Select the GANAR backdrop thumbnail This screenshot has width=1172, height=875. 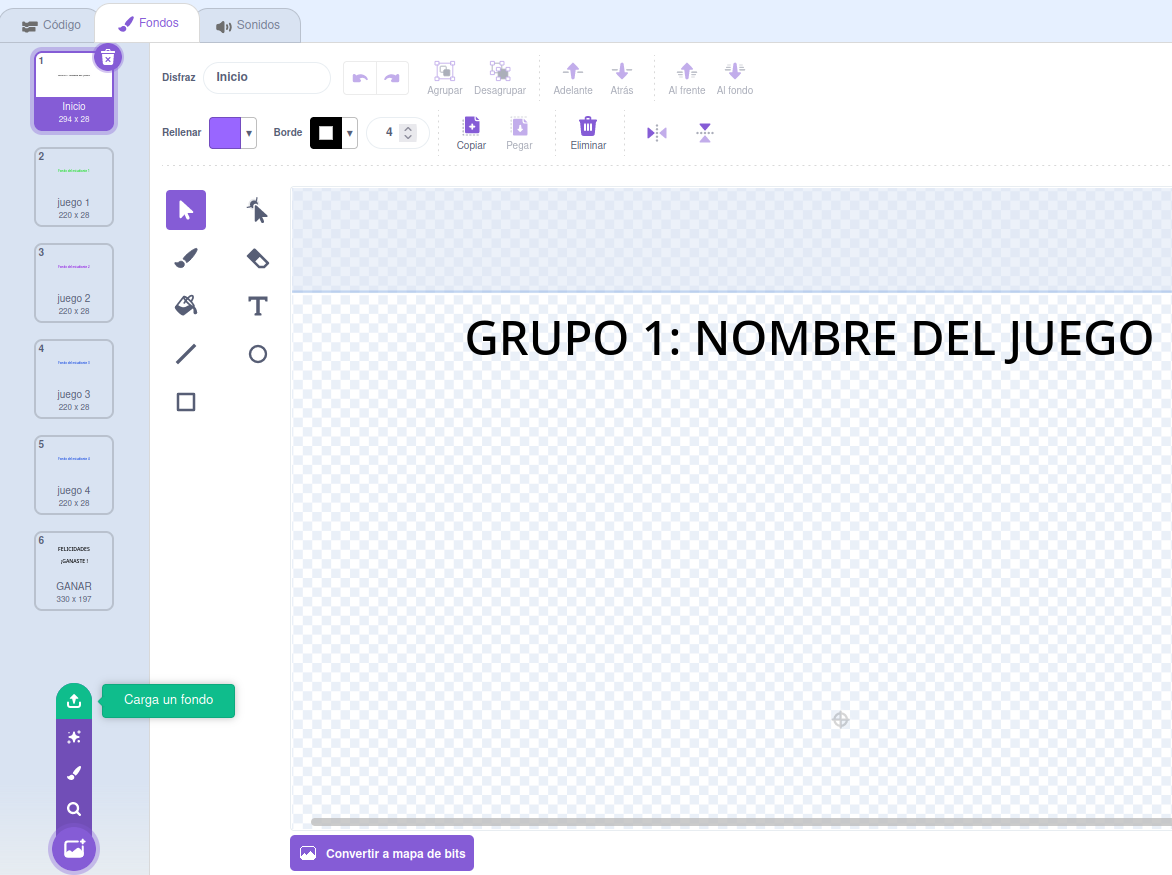pyautogui.click(x=73, y=570)
